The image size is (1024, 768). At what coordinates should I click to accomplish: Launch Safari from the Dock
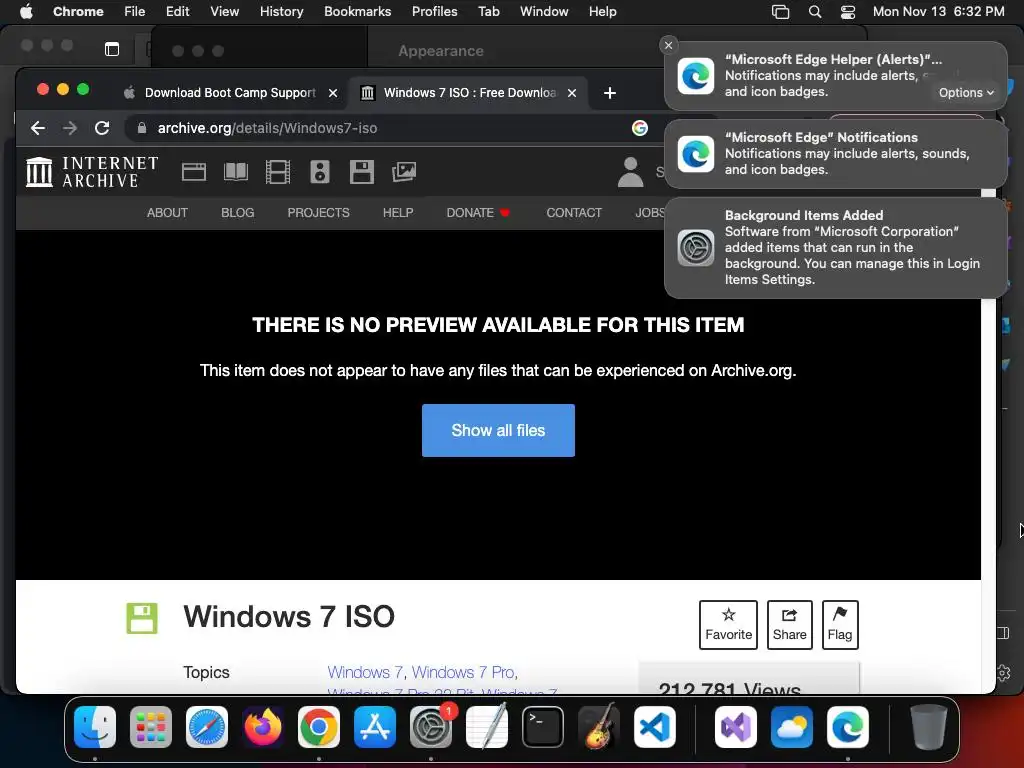pos(207,727)
